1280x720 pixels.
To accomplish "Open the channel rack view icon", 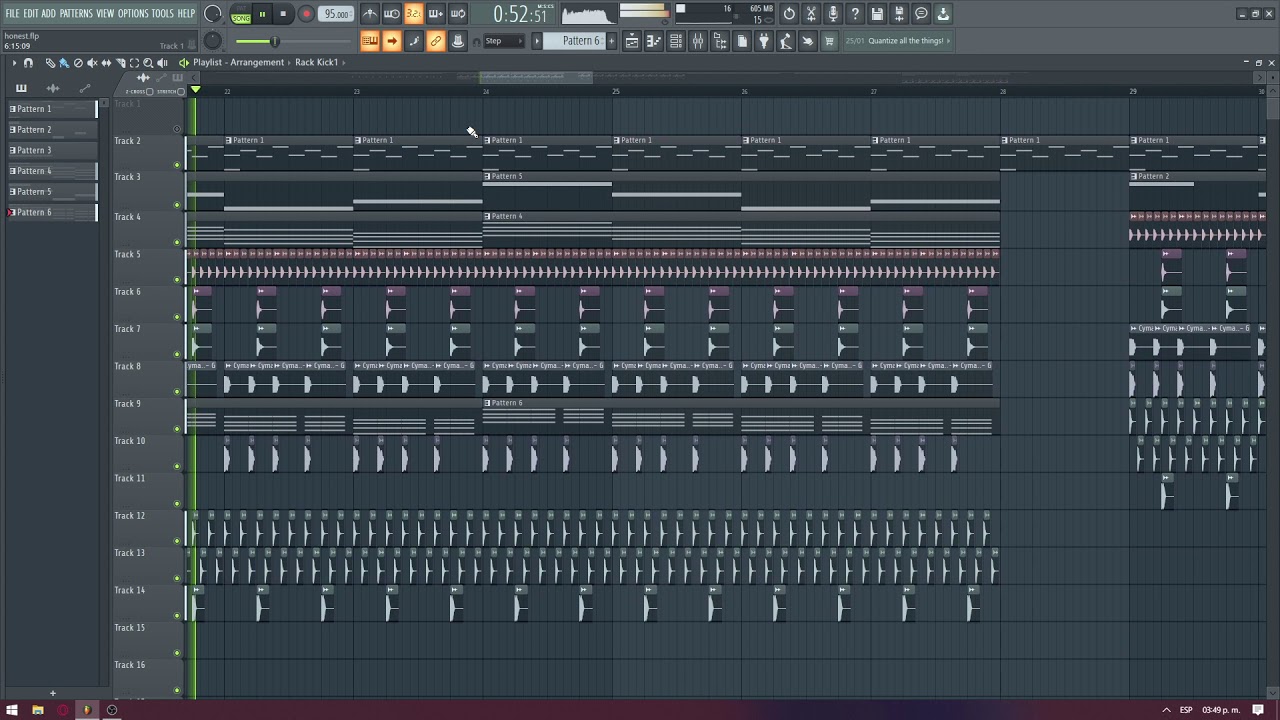I will click(676, 41).
